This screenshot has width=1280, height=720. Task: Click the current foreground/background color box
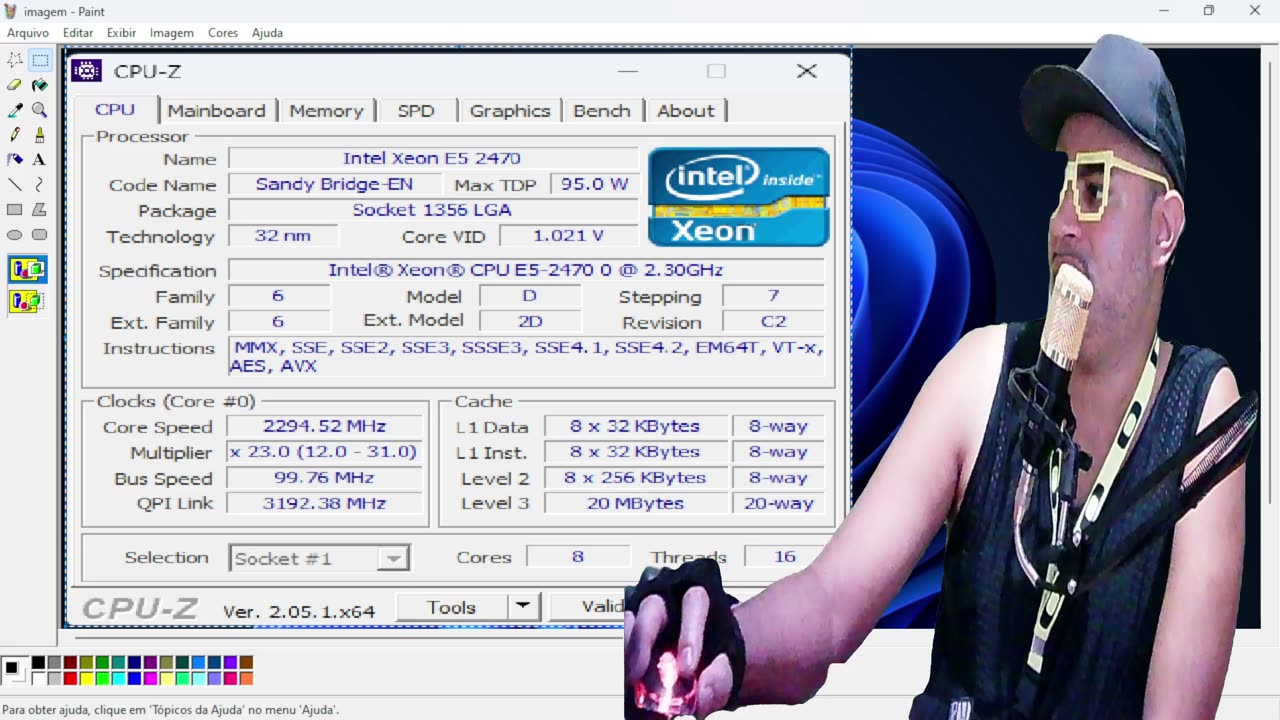(14, 670)
